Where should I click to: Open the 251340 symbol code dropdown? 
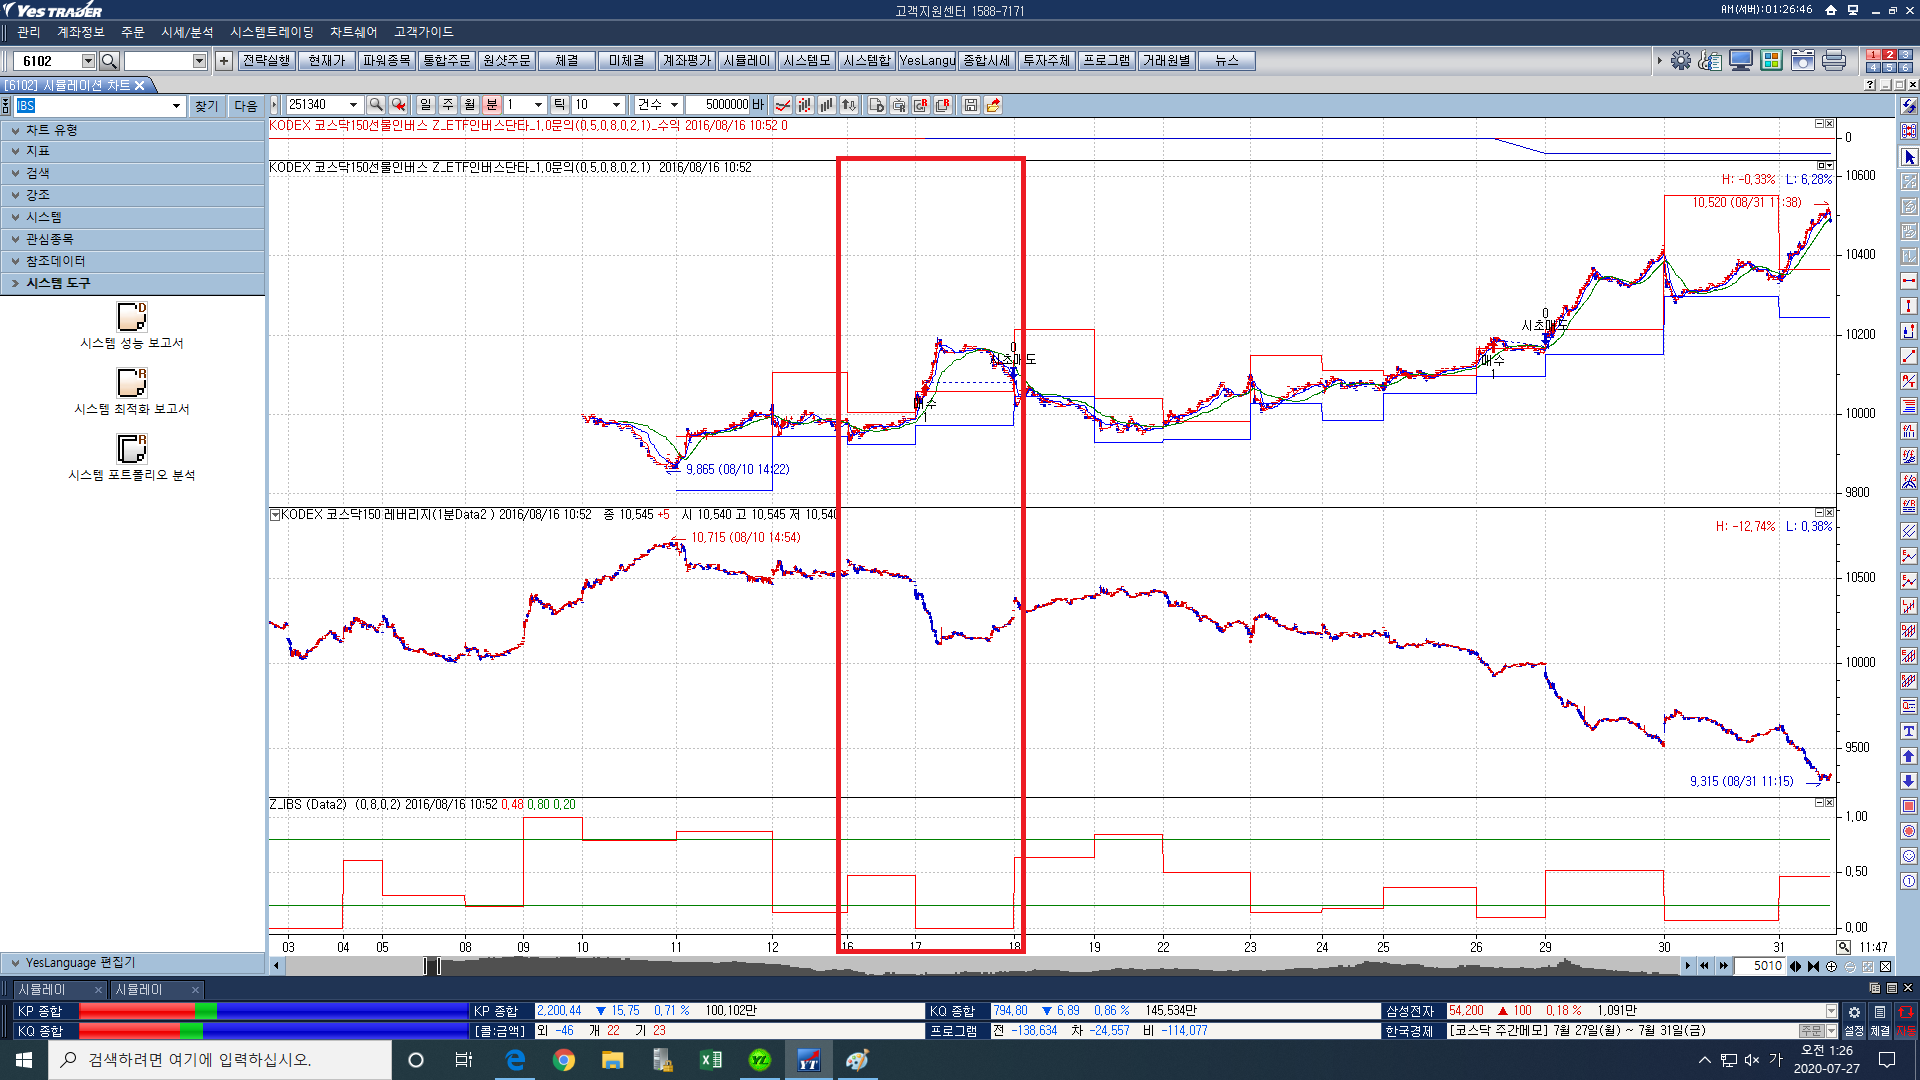(x=353, y=105)
